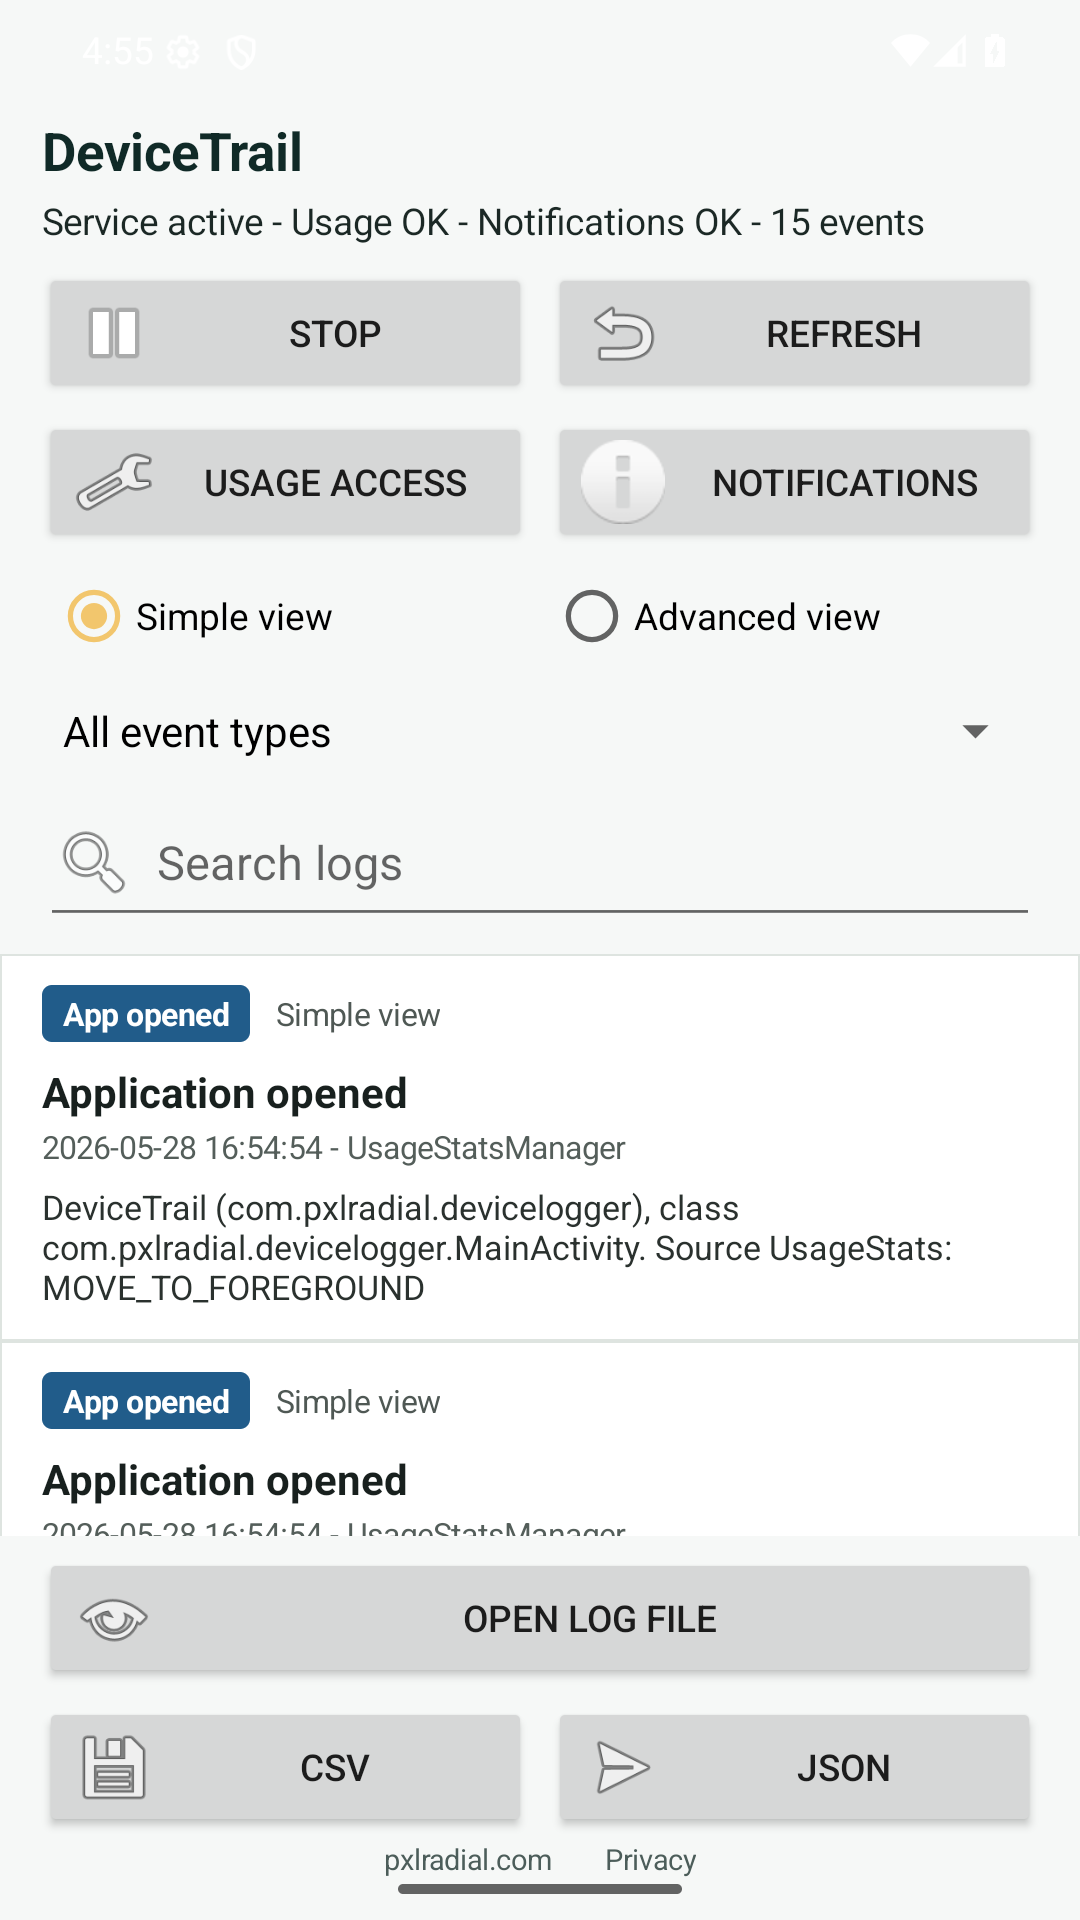The height and width of the screenshot is (1920, 1080).
Task: Tap the pause icon on the STOP button
Action: click(114, 333)
